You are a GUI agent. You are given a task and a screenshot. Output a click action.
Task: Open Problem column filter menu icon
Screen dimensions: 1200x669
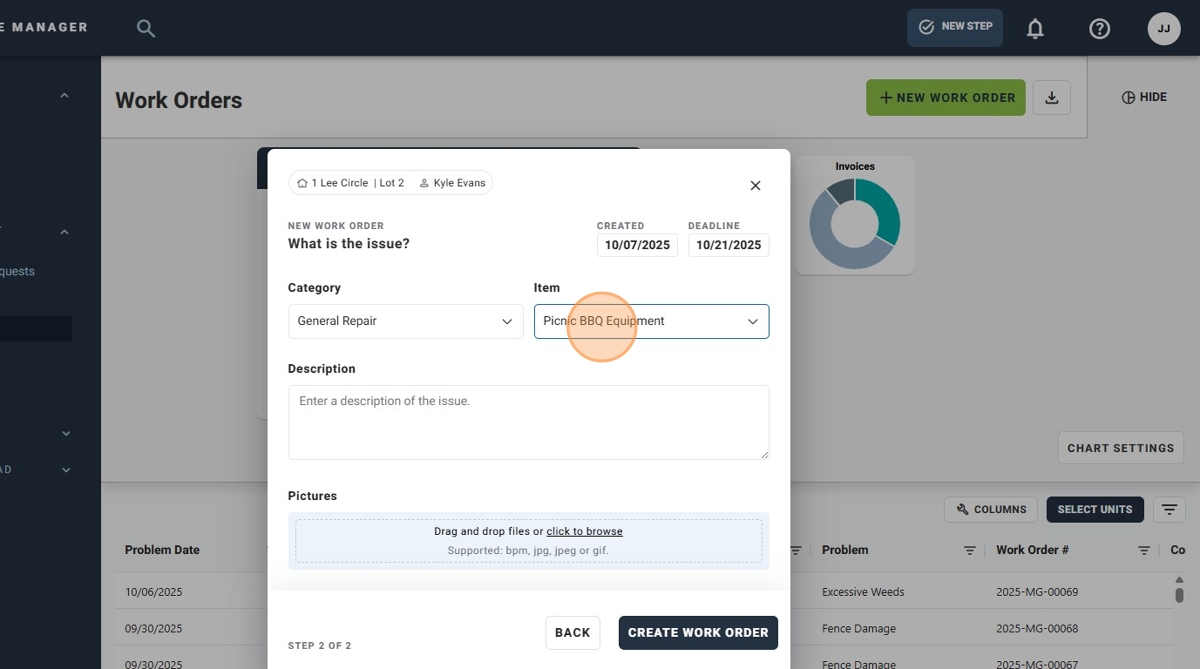coord(969,550)
